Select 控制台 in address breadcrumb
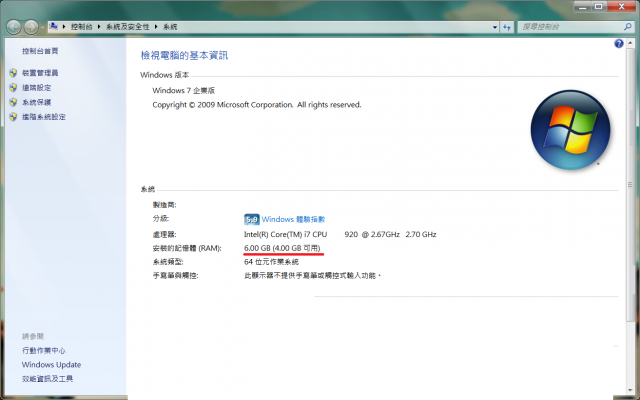Image resolution: width=640 pixels, height=400 pixels. coord(82,27)
